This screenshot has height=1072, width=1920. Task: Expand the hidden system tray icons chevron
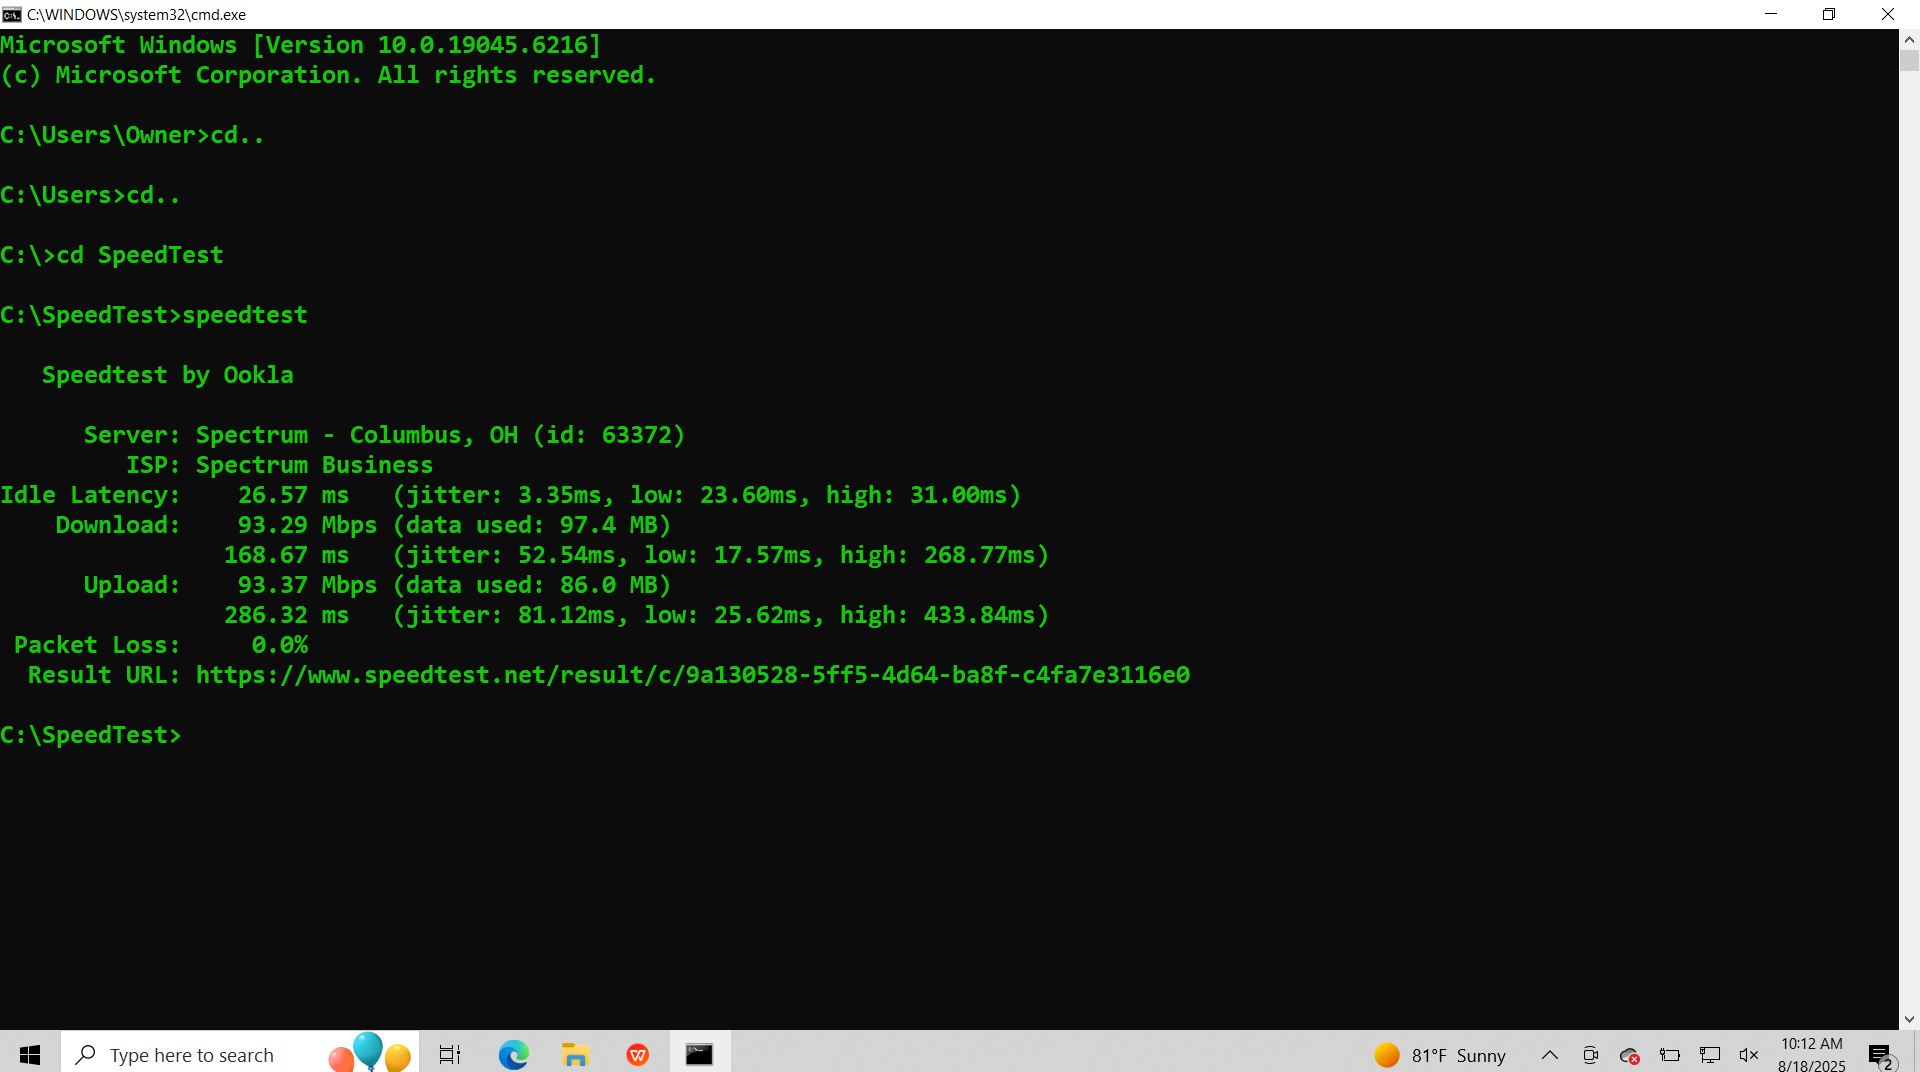point(1550,1055)
